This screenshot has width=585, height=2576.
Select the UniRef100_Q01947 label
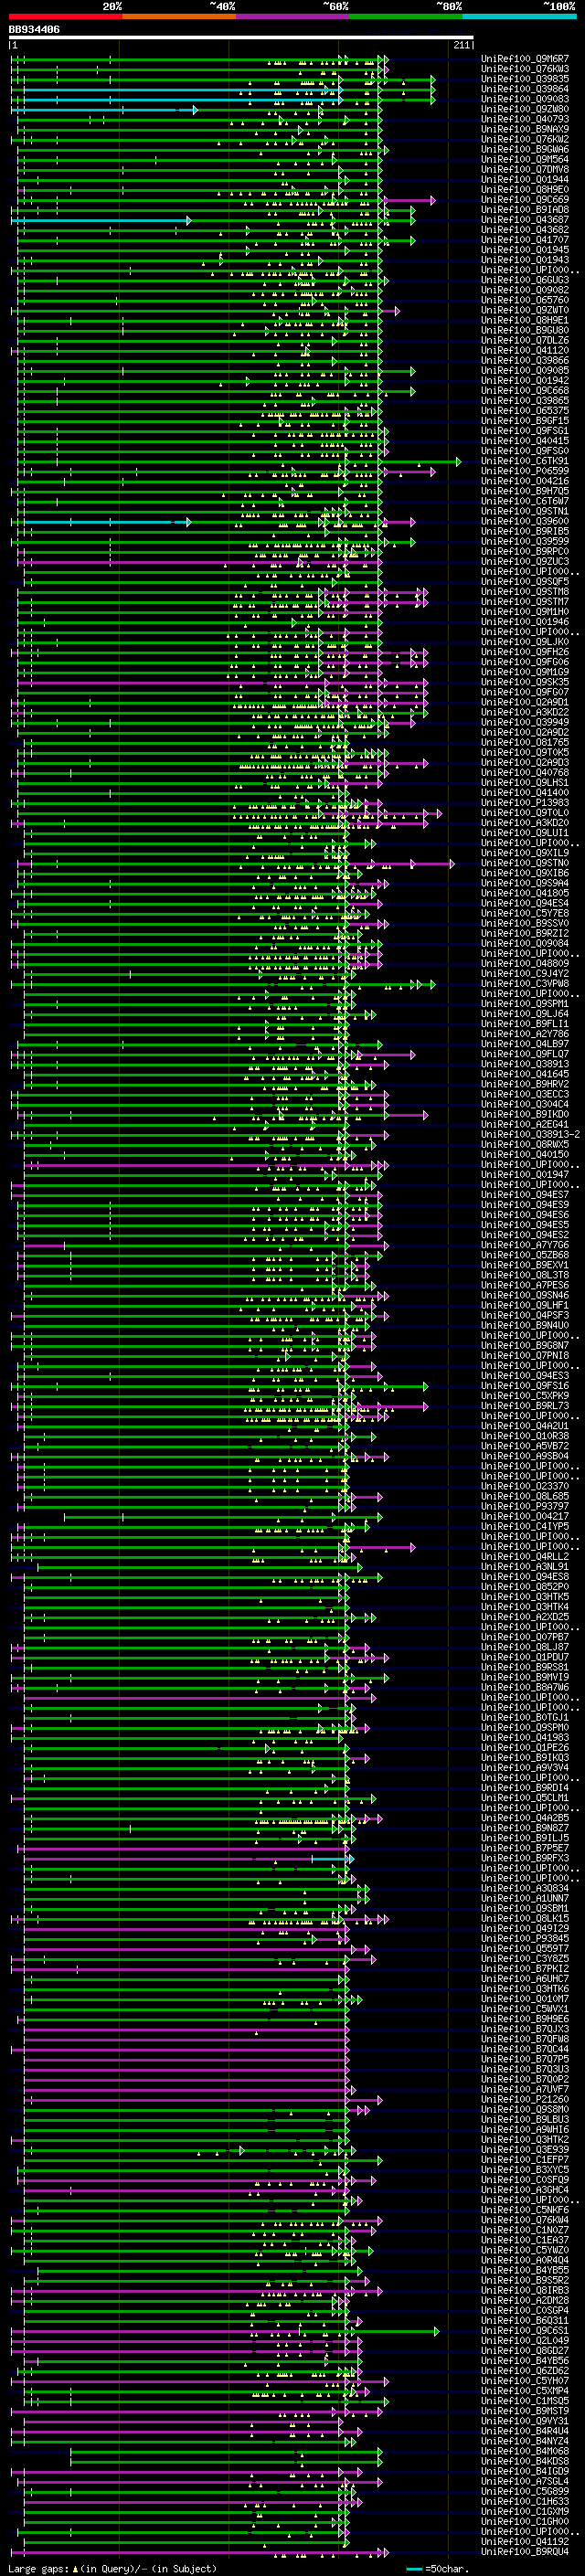point(525,1175)
